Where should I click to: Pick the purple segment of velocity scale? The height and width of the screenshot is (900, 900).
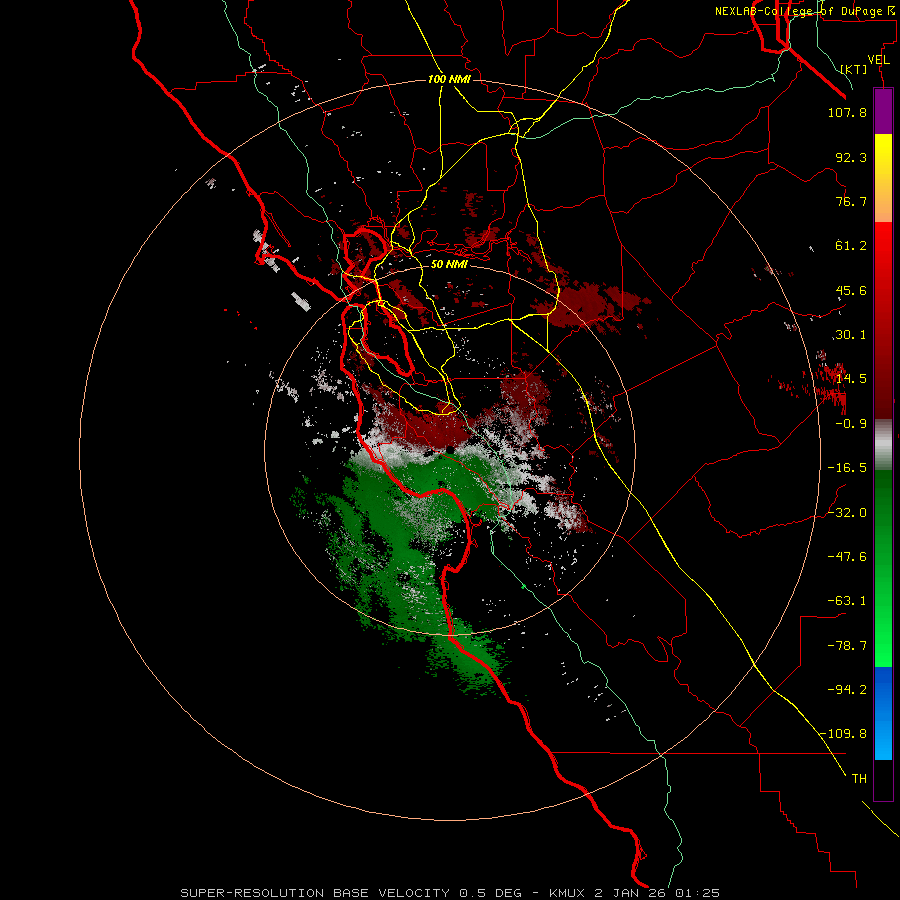(883, 111)
